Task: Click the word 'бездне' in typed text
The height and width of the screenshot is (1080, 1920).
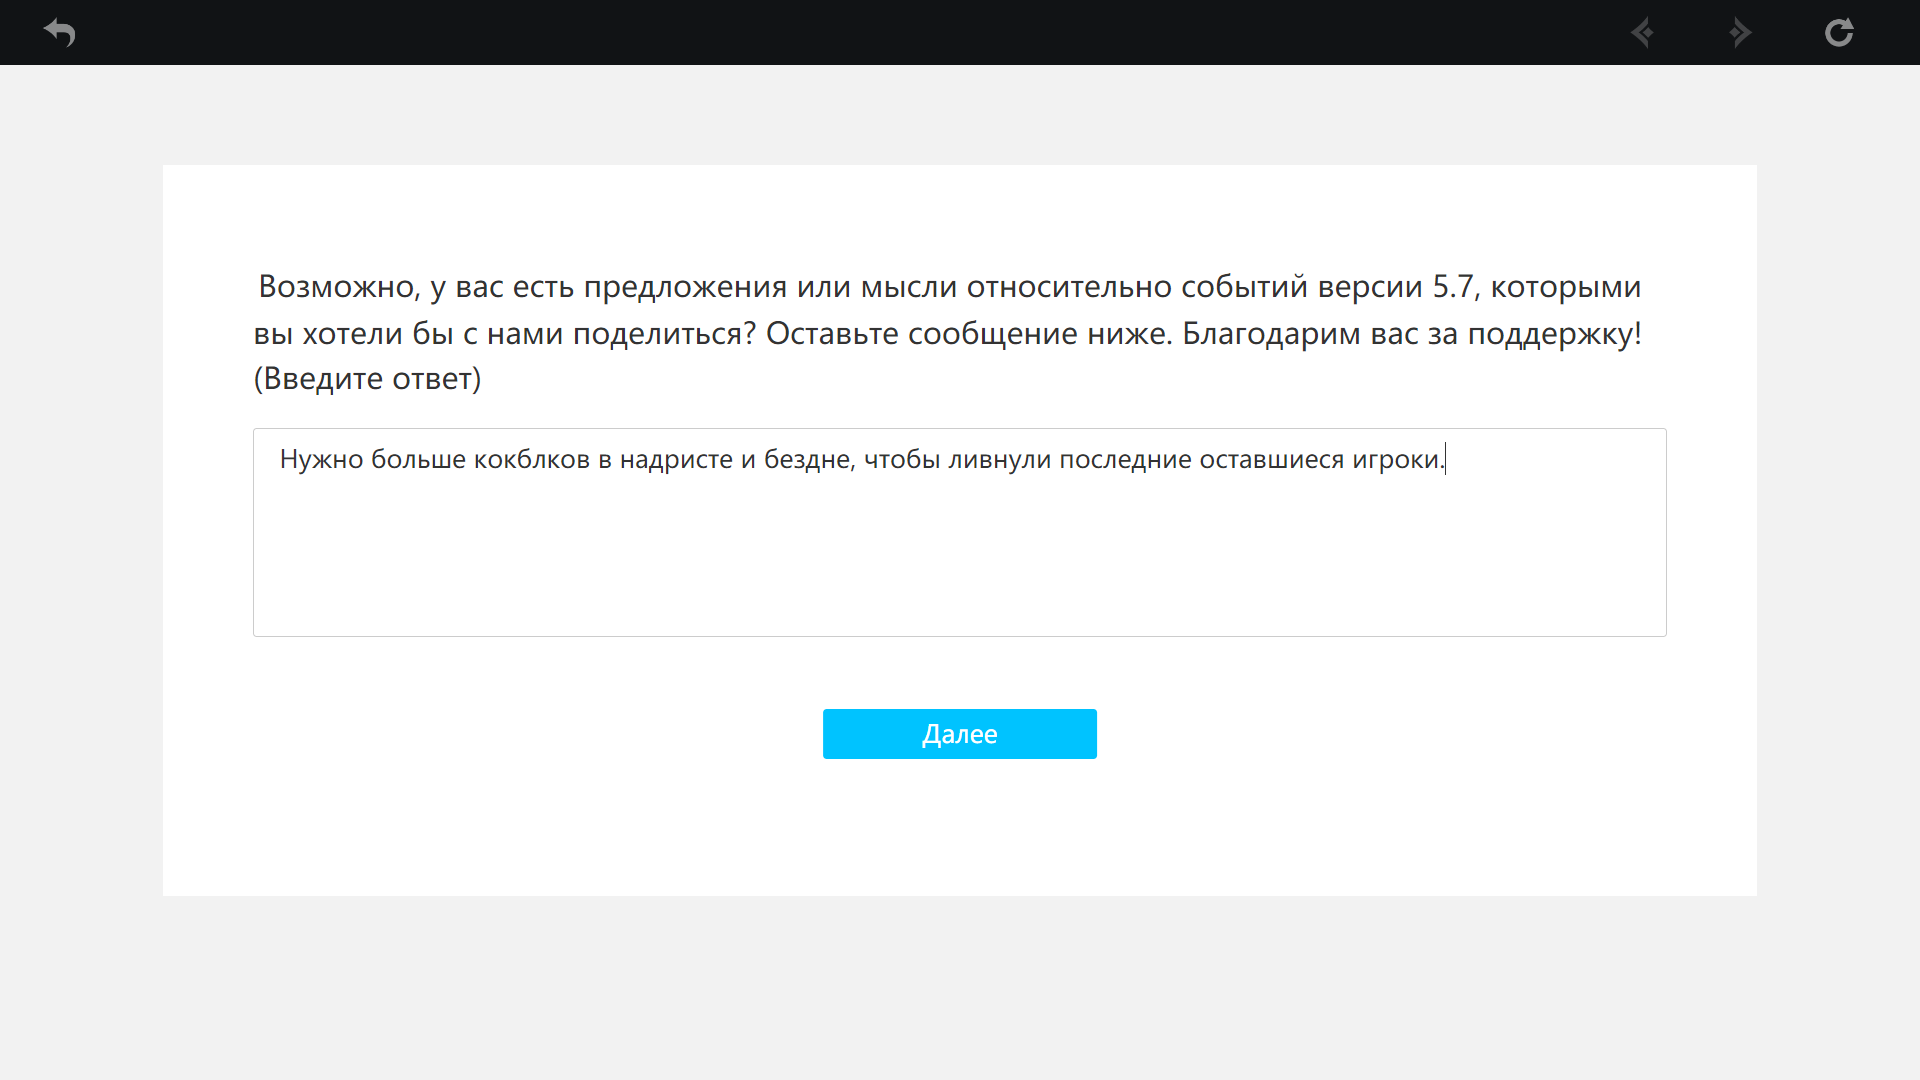Action: pos(808,459)
